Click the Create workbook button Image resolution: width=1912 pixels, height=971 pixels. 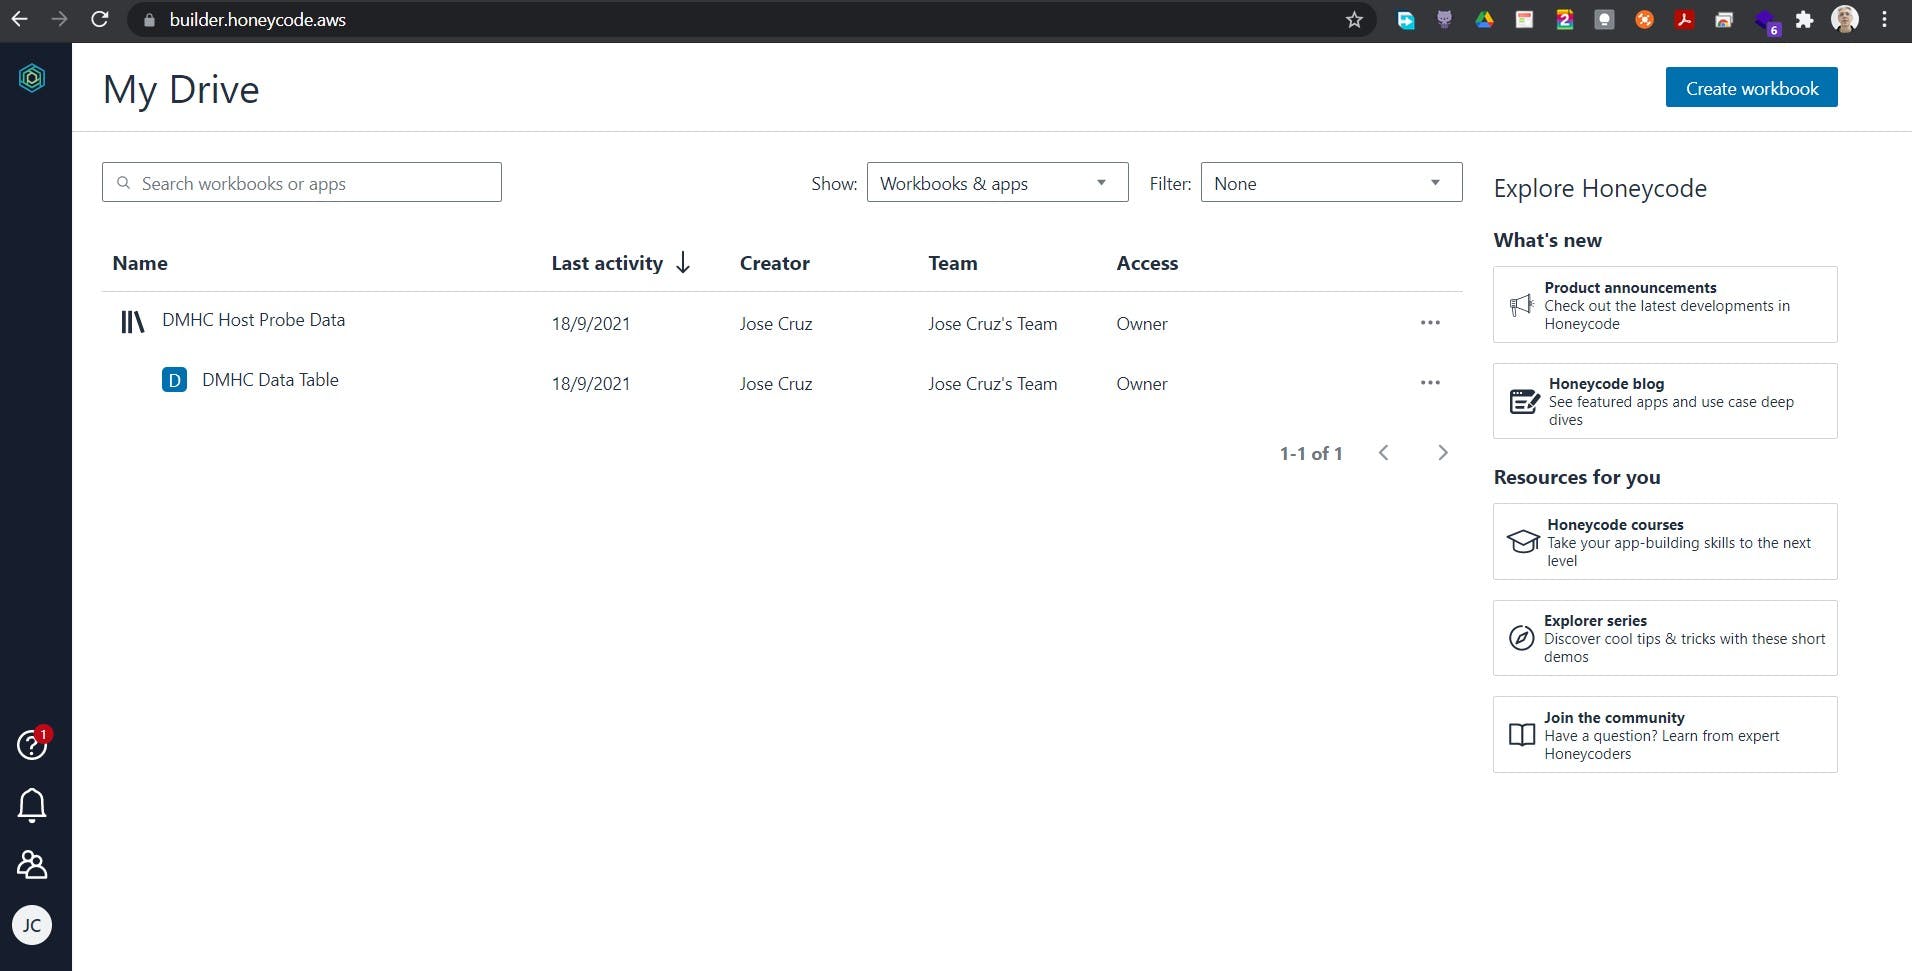point(1751,87)
